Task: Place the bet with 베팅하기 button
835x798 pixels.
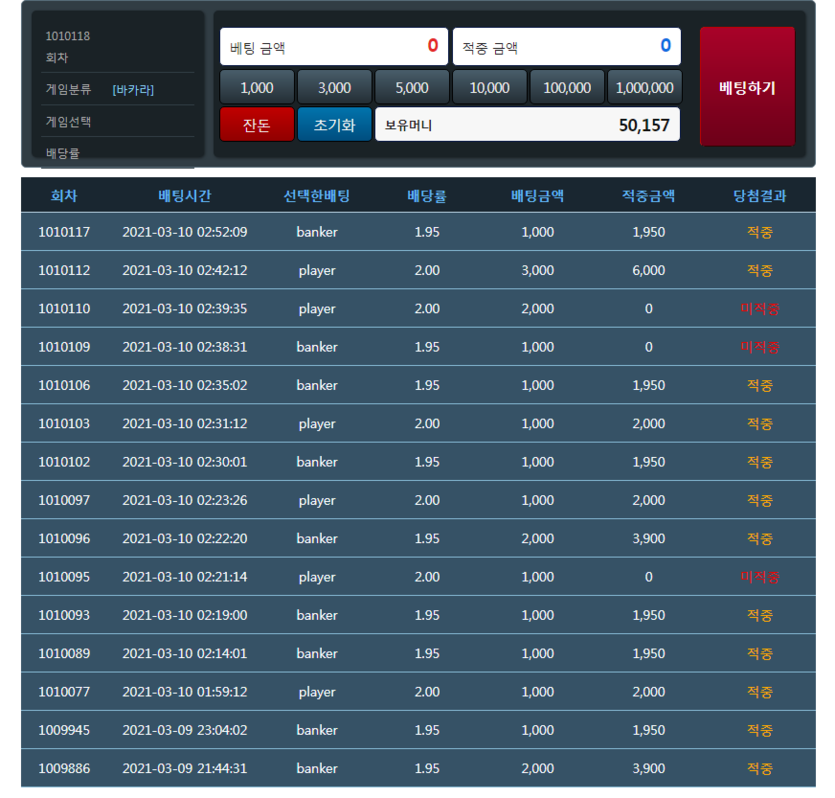Action: point(747,87)
